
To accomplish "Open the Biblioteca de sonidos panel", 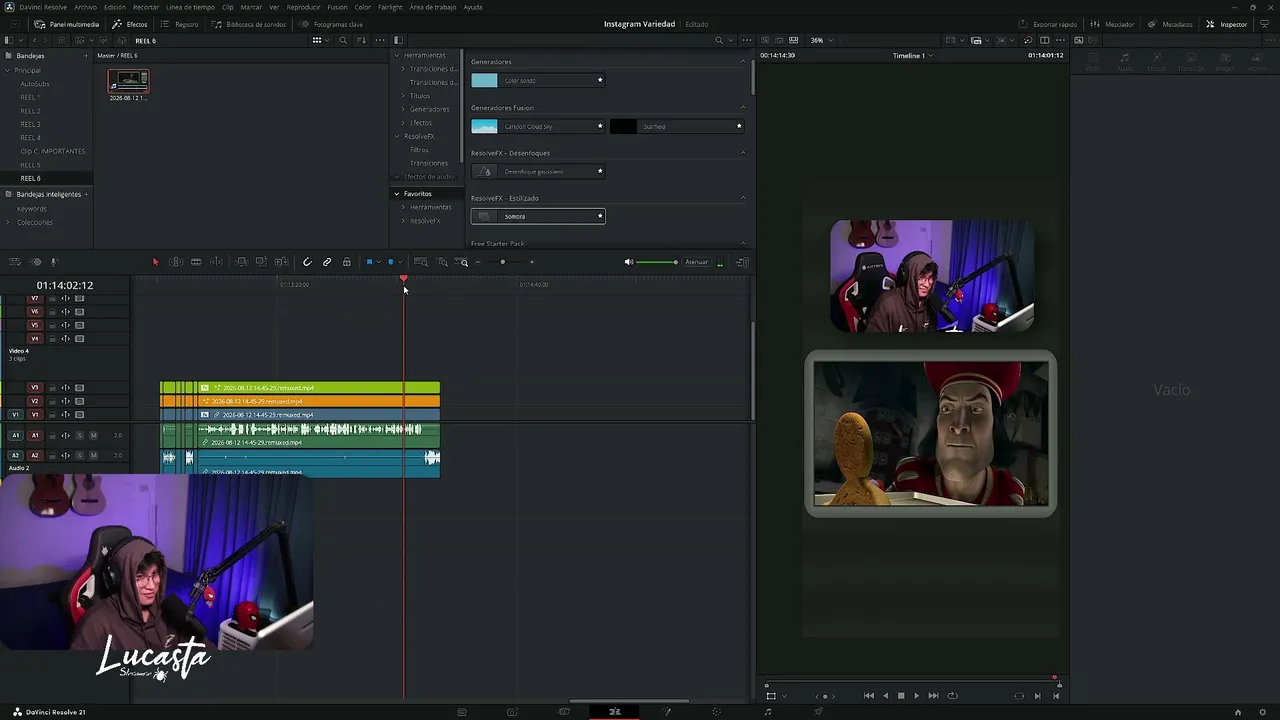I will click(250, 24).
